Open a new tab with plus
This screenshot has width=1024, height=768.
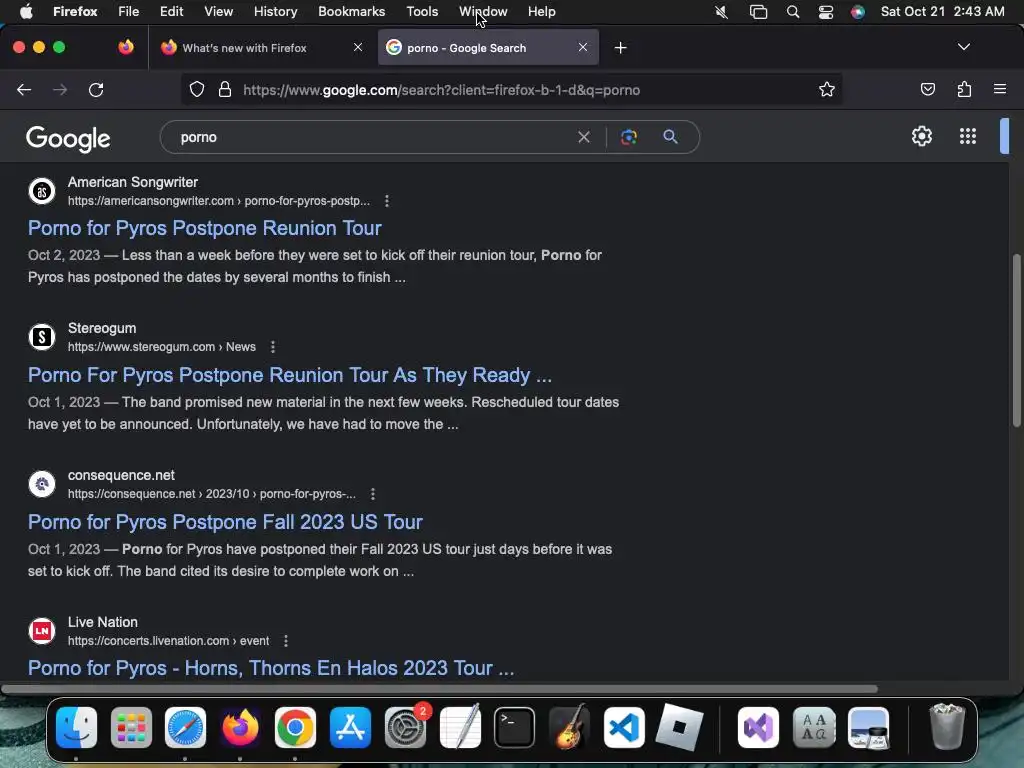620,48
